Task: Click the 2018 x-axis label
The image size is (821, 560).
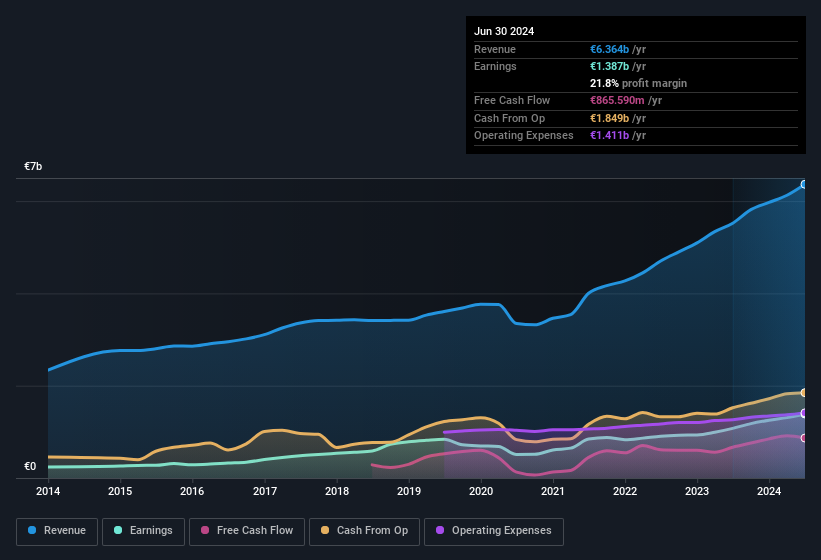Action: click(337, 491)
